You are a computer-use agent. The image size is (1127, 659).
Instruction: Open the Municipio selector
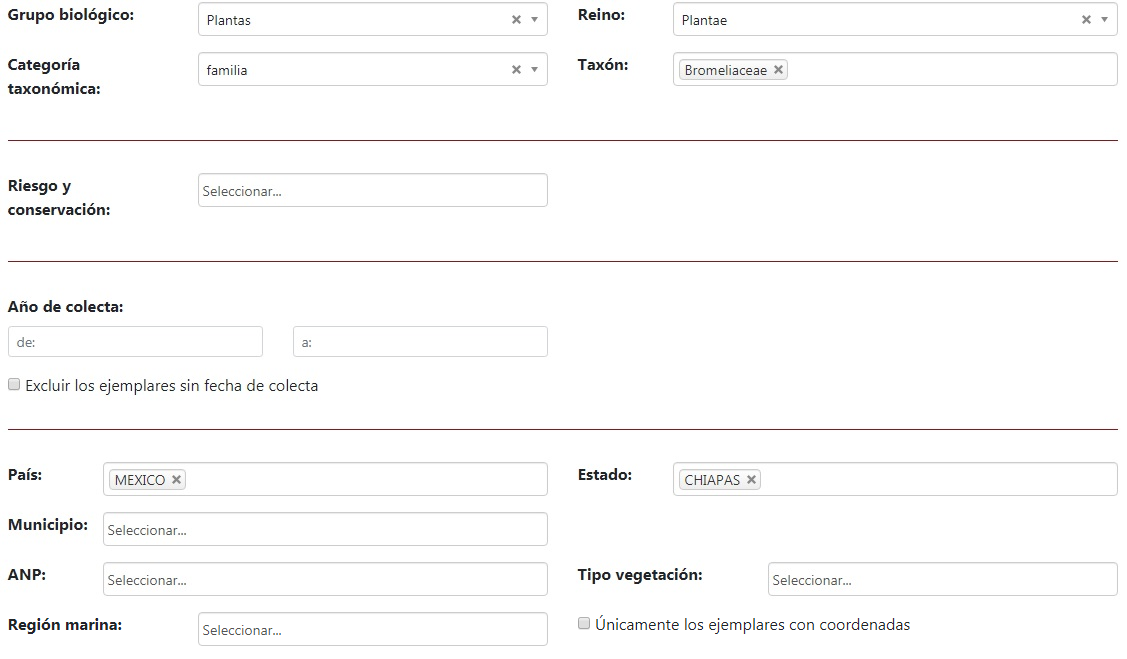(325, 530)
